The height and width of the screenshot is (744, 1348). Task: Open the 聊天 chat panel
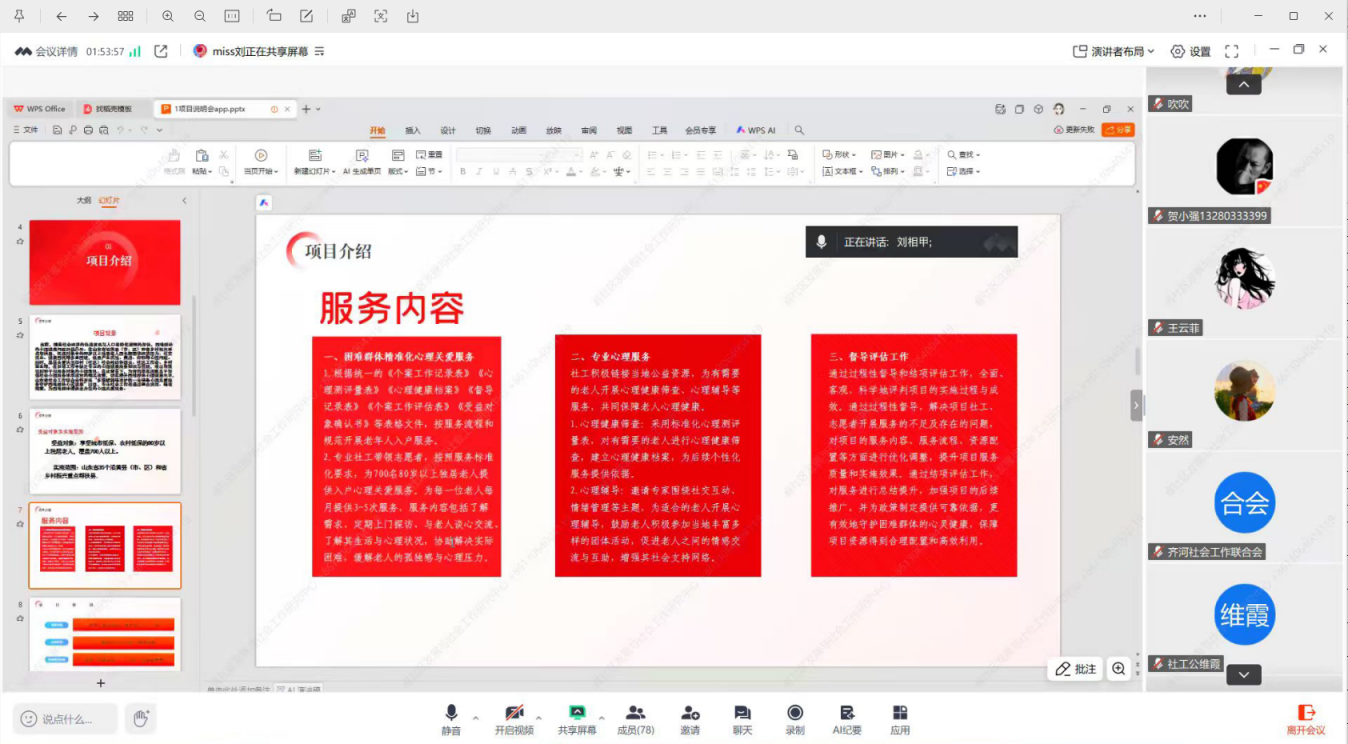coord(741,718)
